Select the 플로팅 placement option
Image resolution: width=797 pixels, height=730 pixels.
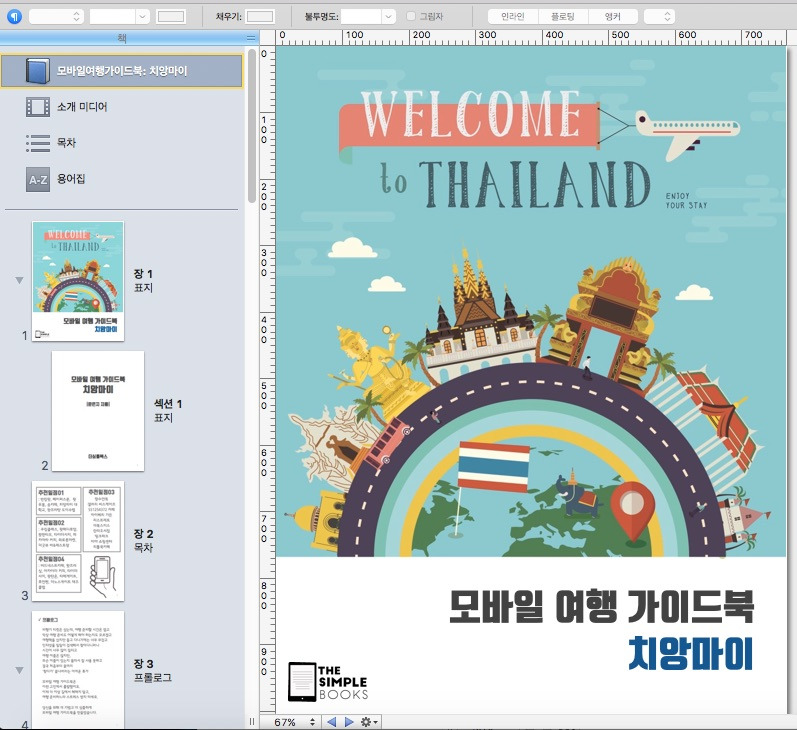pos(563,17)
